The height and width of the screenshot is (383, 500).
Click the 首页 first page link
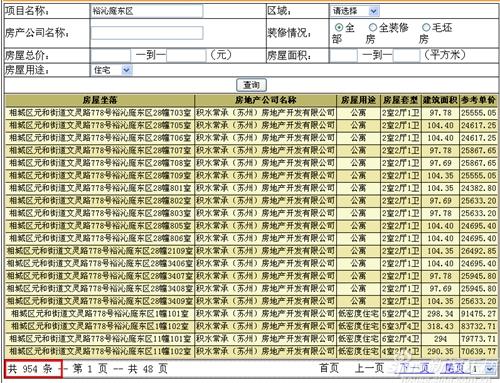coord(329,368)
